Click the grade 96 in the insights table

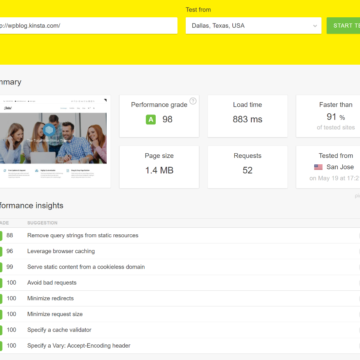(10, 251)
